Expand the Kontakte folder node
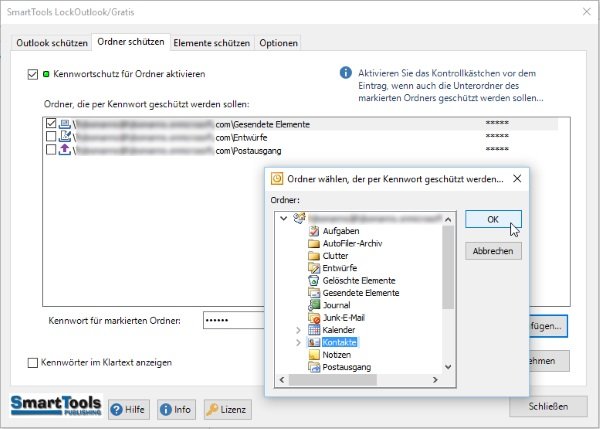The width and height of the screenshot is (600, 429). (298, 343)
